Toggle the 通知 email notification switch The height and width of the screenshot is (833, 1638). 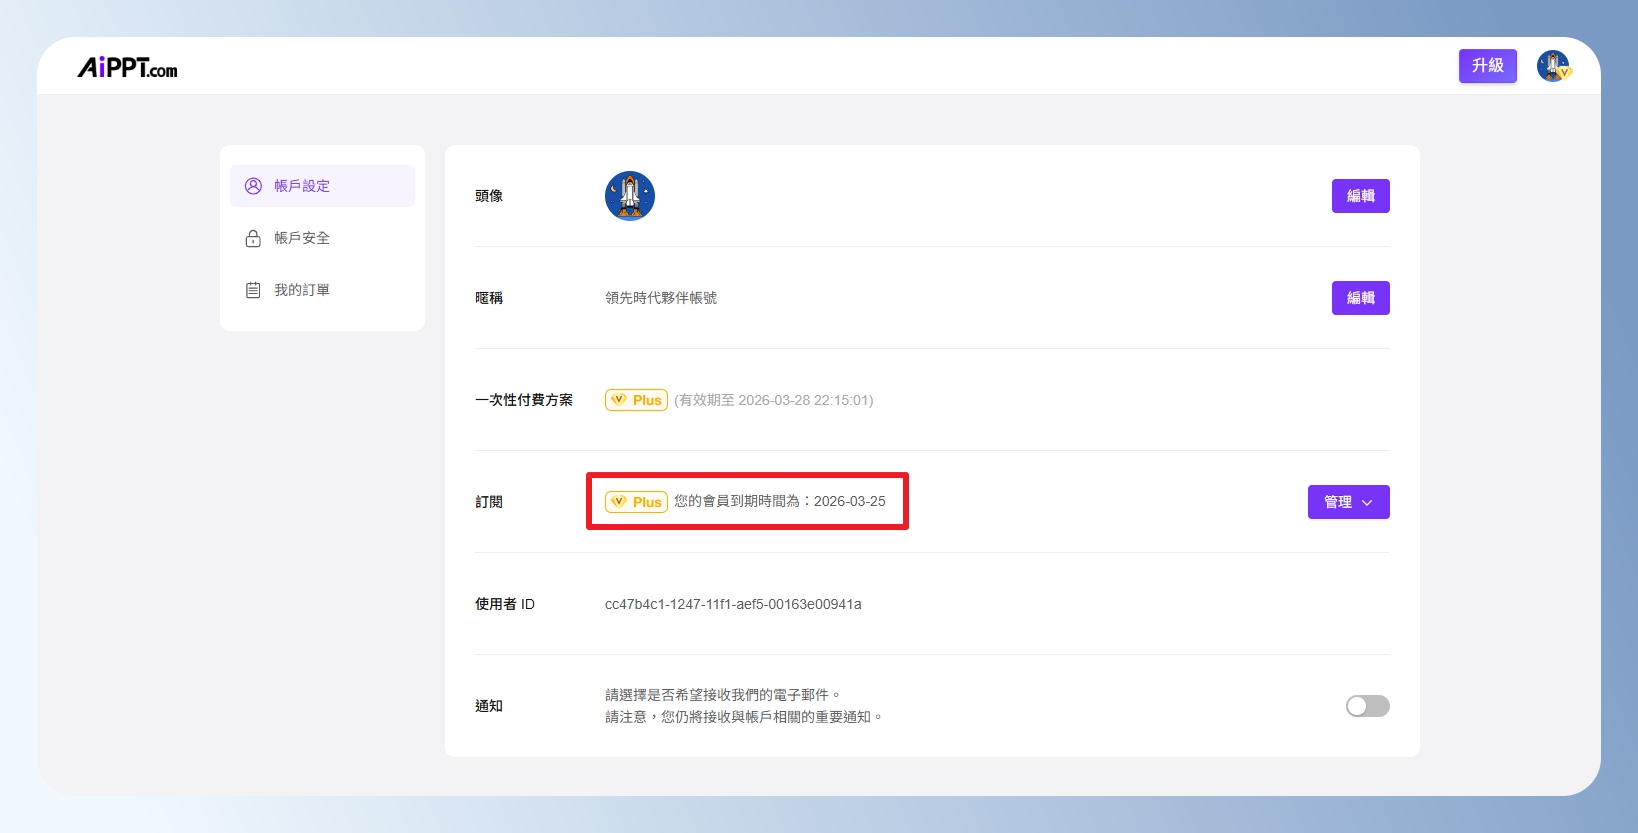[1367, 706]
